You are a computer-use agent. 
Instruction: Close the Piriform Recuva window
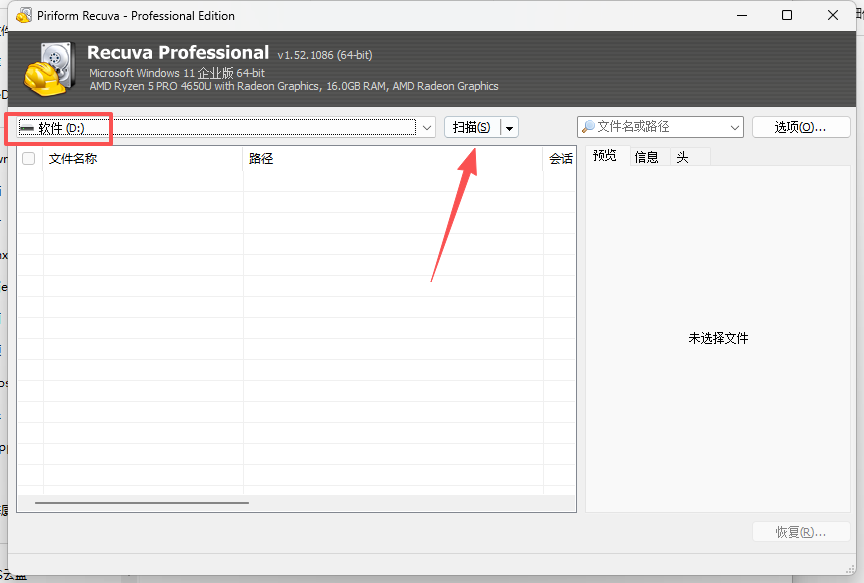click(x=833, y=15)
